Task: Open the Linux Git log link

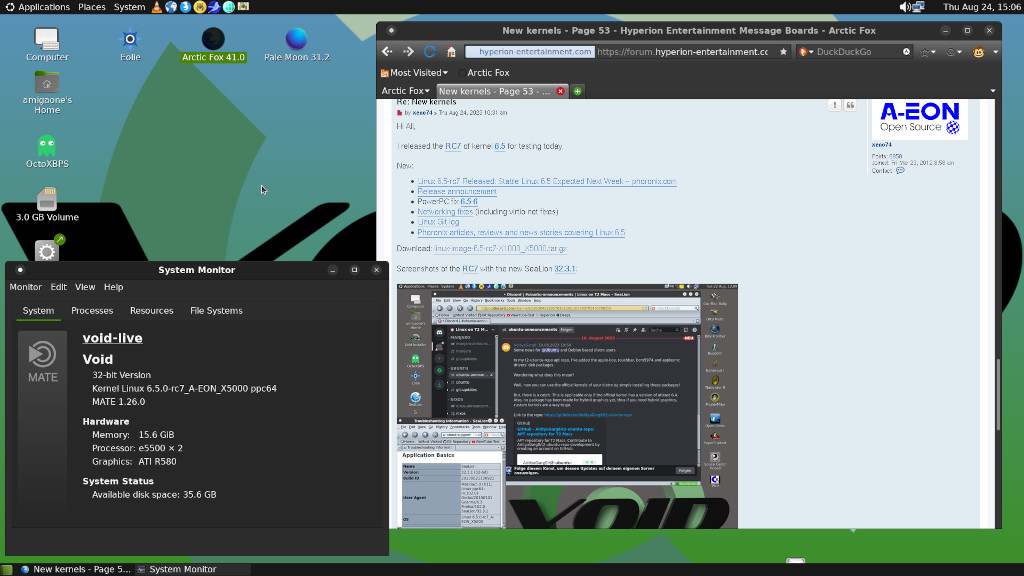Action: [438, 222]
